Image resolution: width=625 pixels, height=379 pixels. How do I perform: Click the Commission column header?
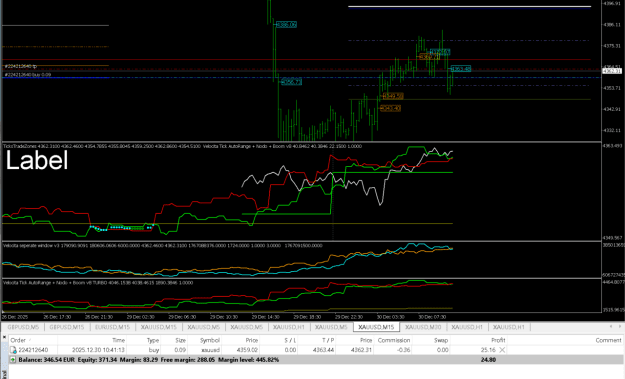click(x=394, y=340)
